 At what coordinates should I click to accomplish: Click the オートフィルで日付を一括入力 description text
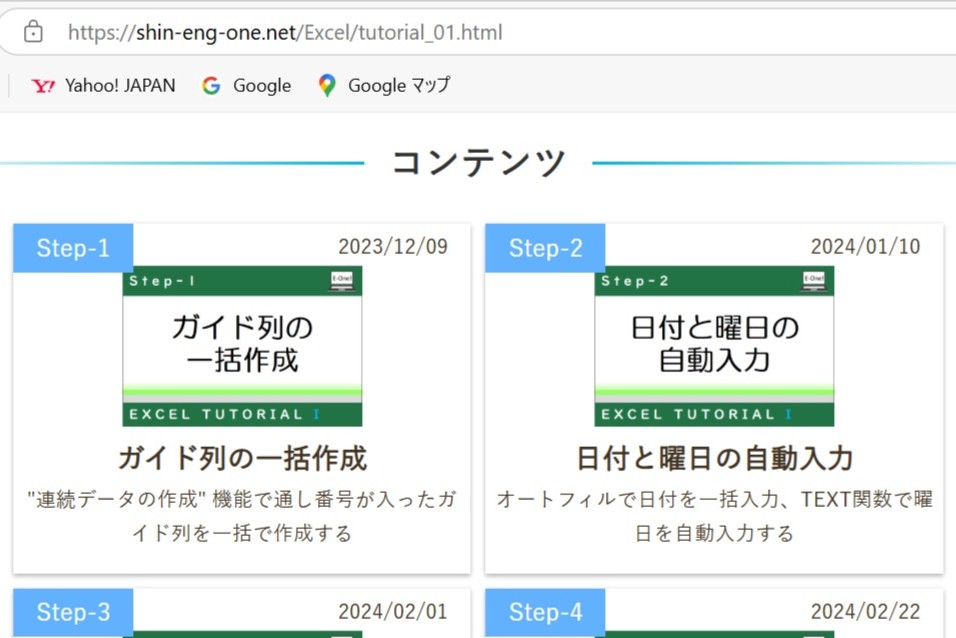(714, 516)
